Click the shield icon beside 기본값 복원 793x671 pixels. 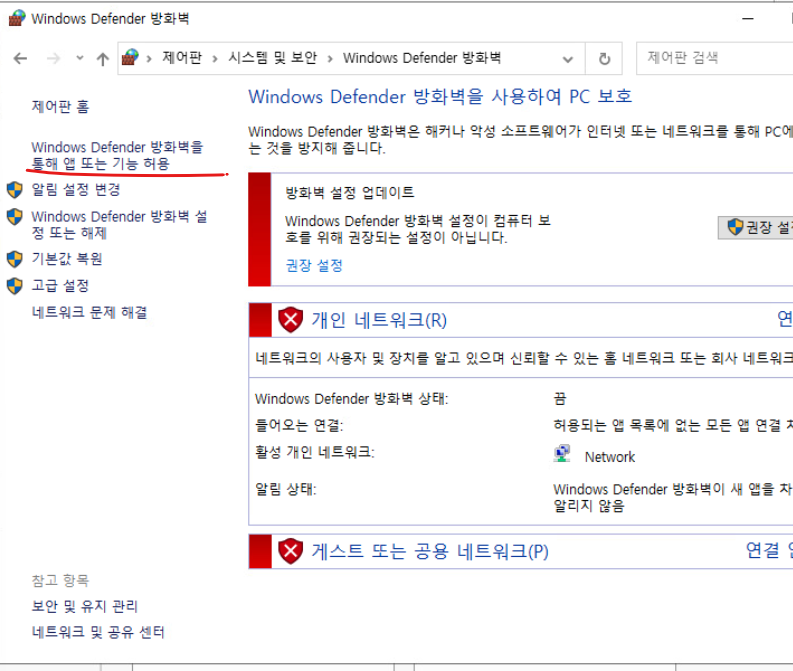click(15, 259)
